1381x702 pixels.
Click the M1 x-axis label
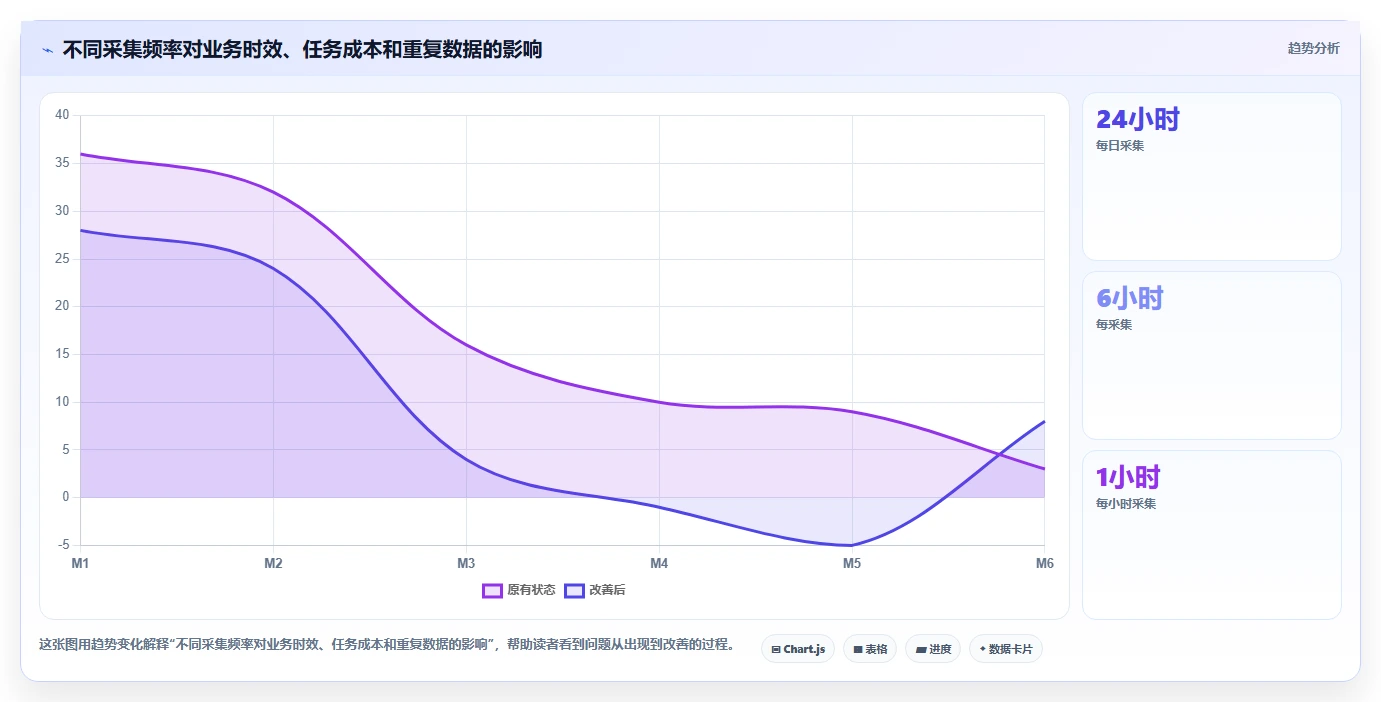(x=80, y=563)
